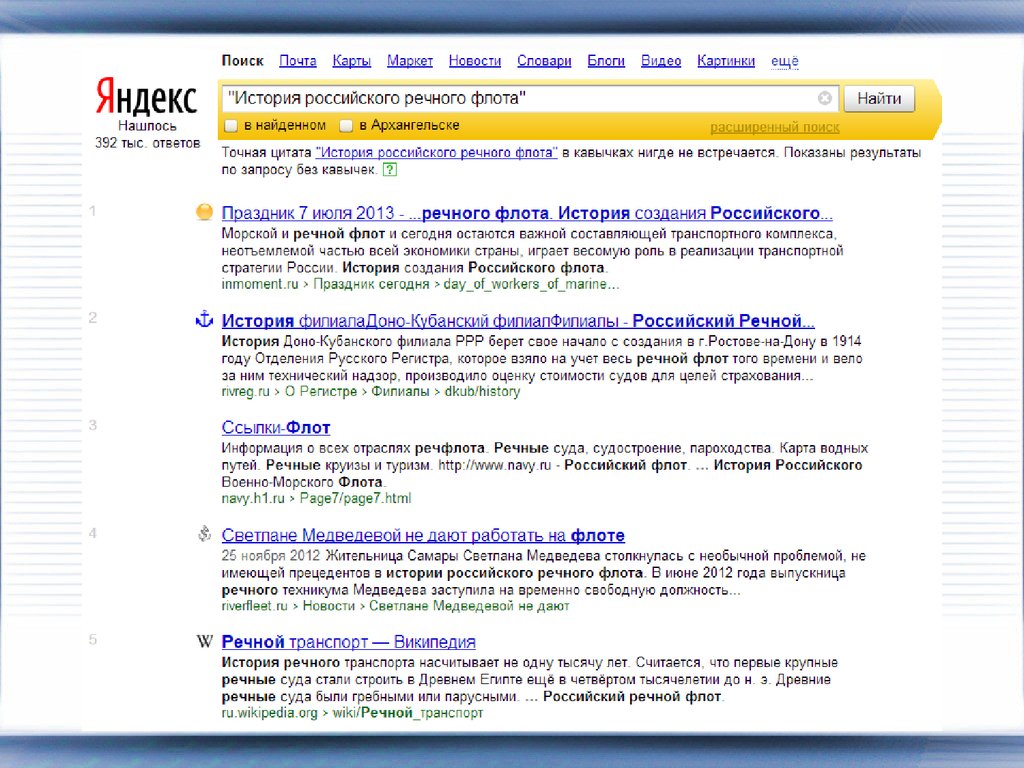Viewport: 1024px width, 768px height.
Task: Click the Яндекс logo
Action: pyautogui.click(x=146, y=97)
